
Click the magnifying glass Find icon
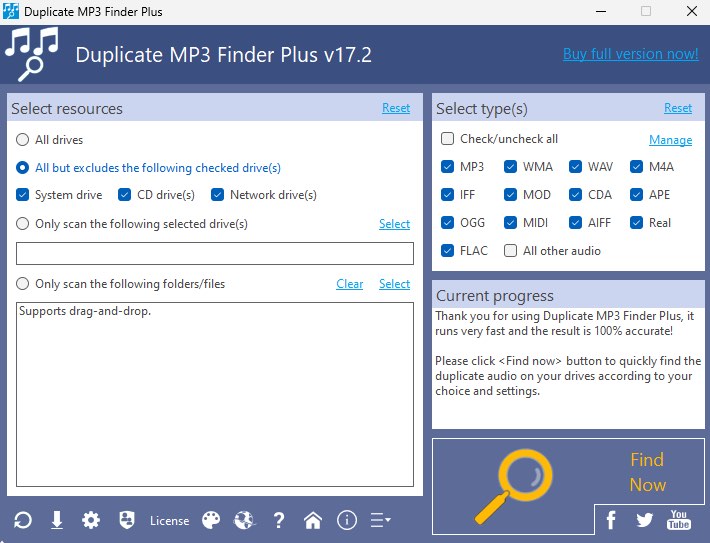(x=513, y=485)
